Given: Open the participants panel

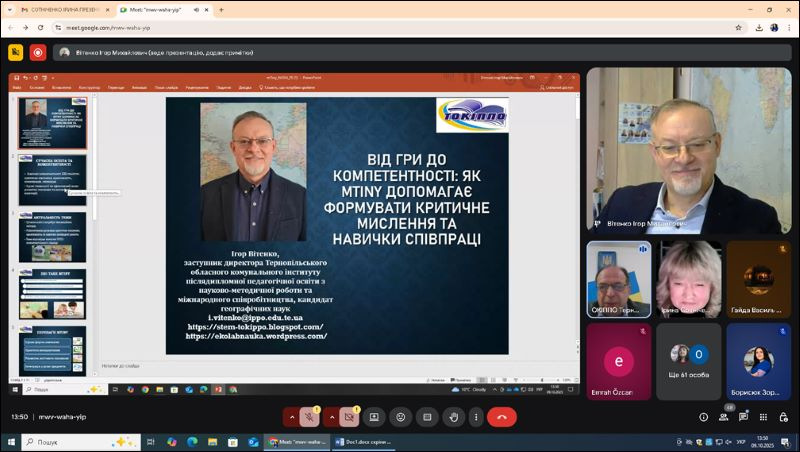Looking at the screenshot, I should point(724,417).
